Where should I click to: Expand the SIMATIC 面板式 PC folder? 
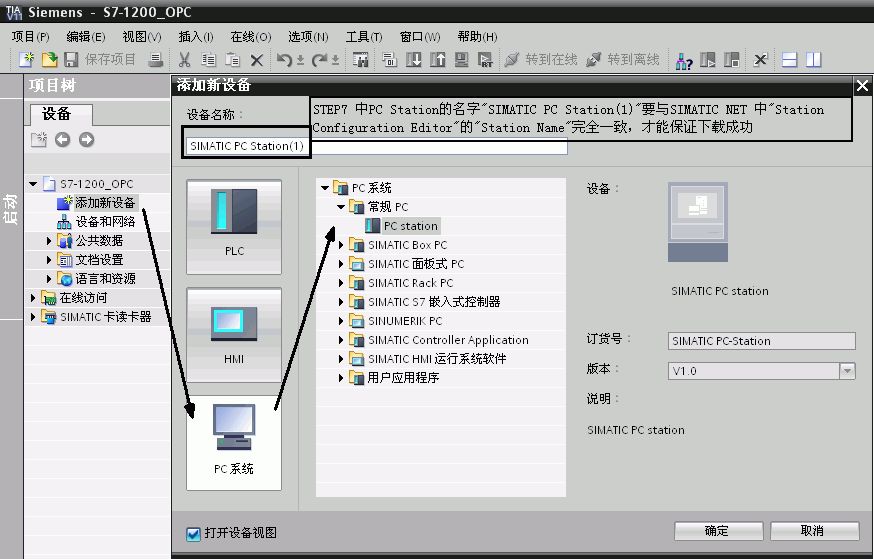(x=341, y=264)
